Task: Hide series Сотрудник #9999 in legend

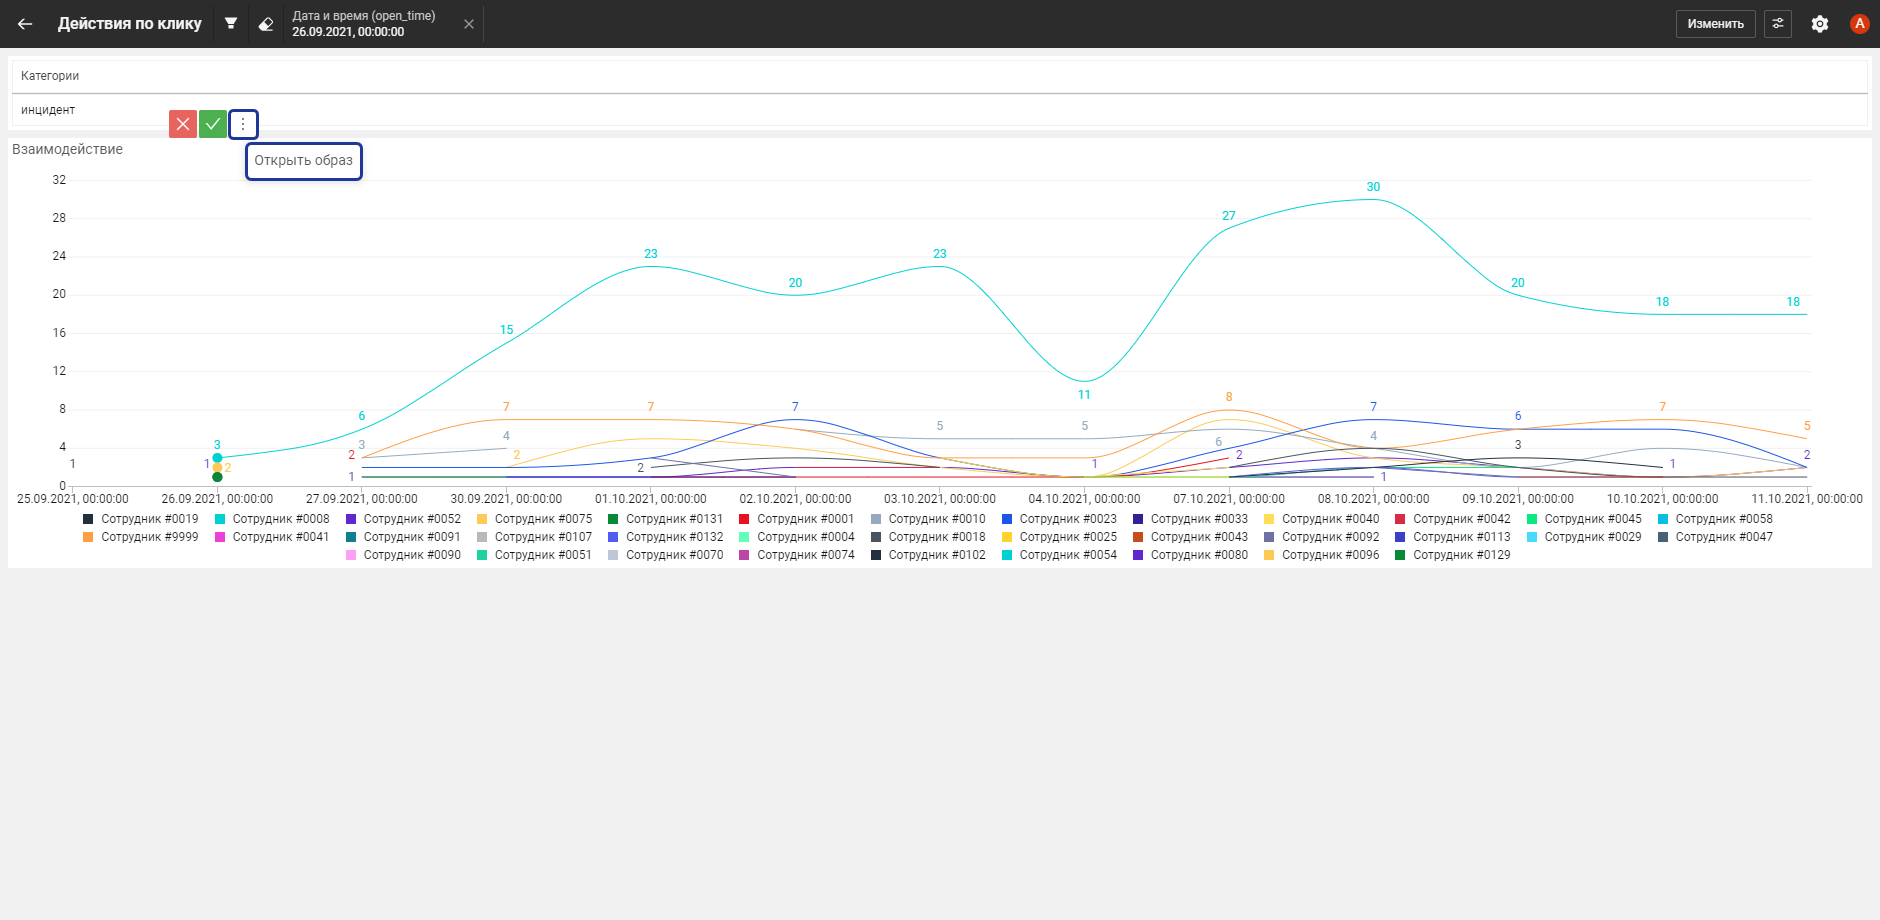Action: click(141, 537)
